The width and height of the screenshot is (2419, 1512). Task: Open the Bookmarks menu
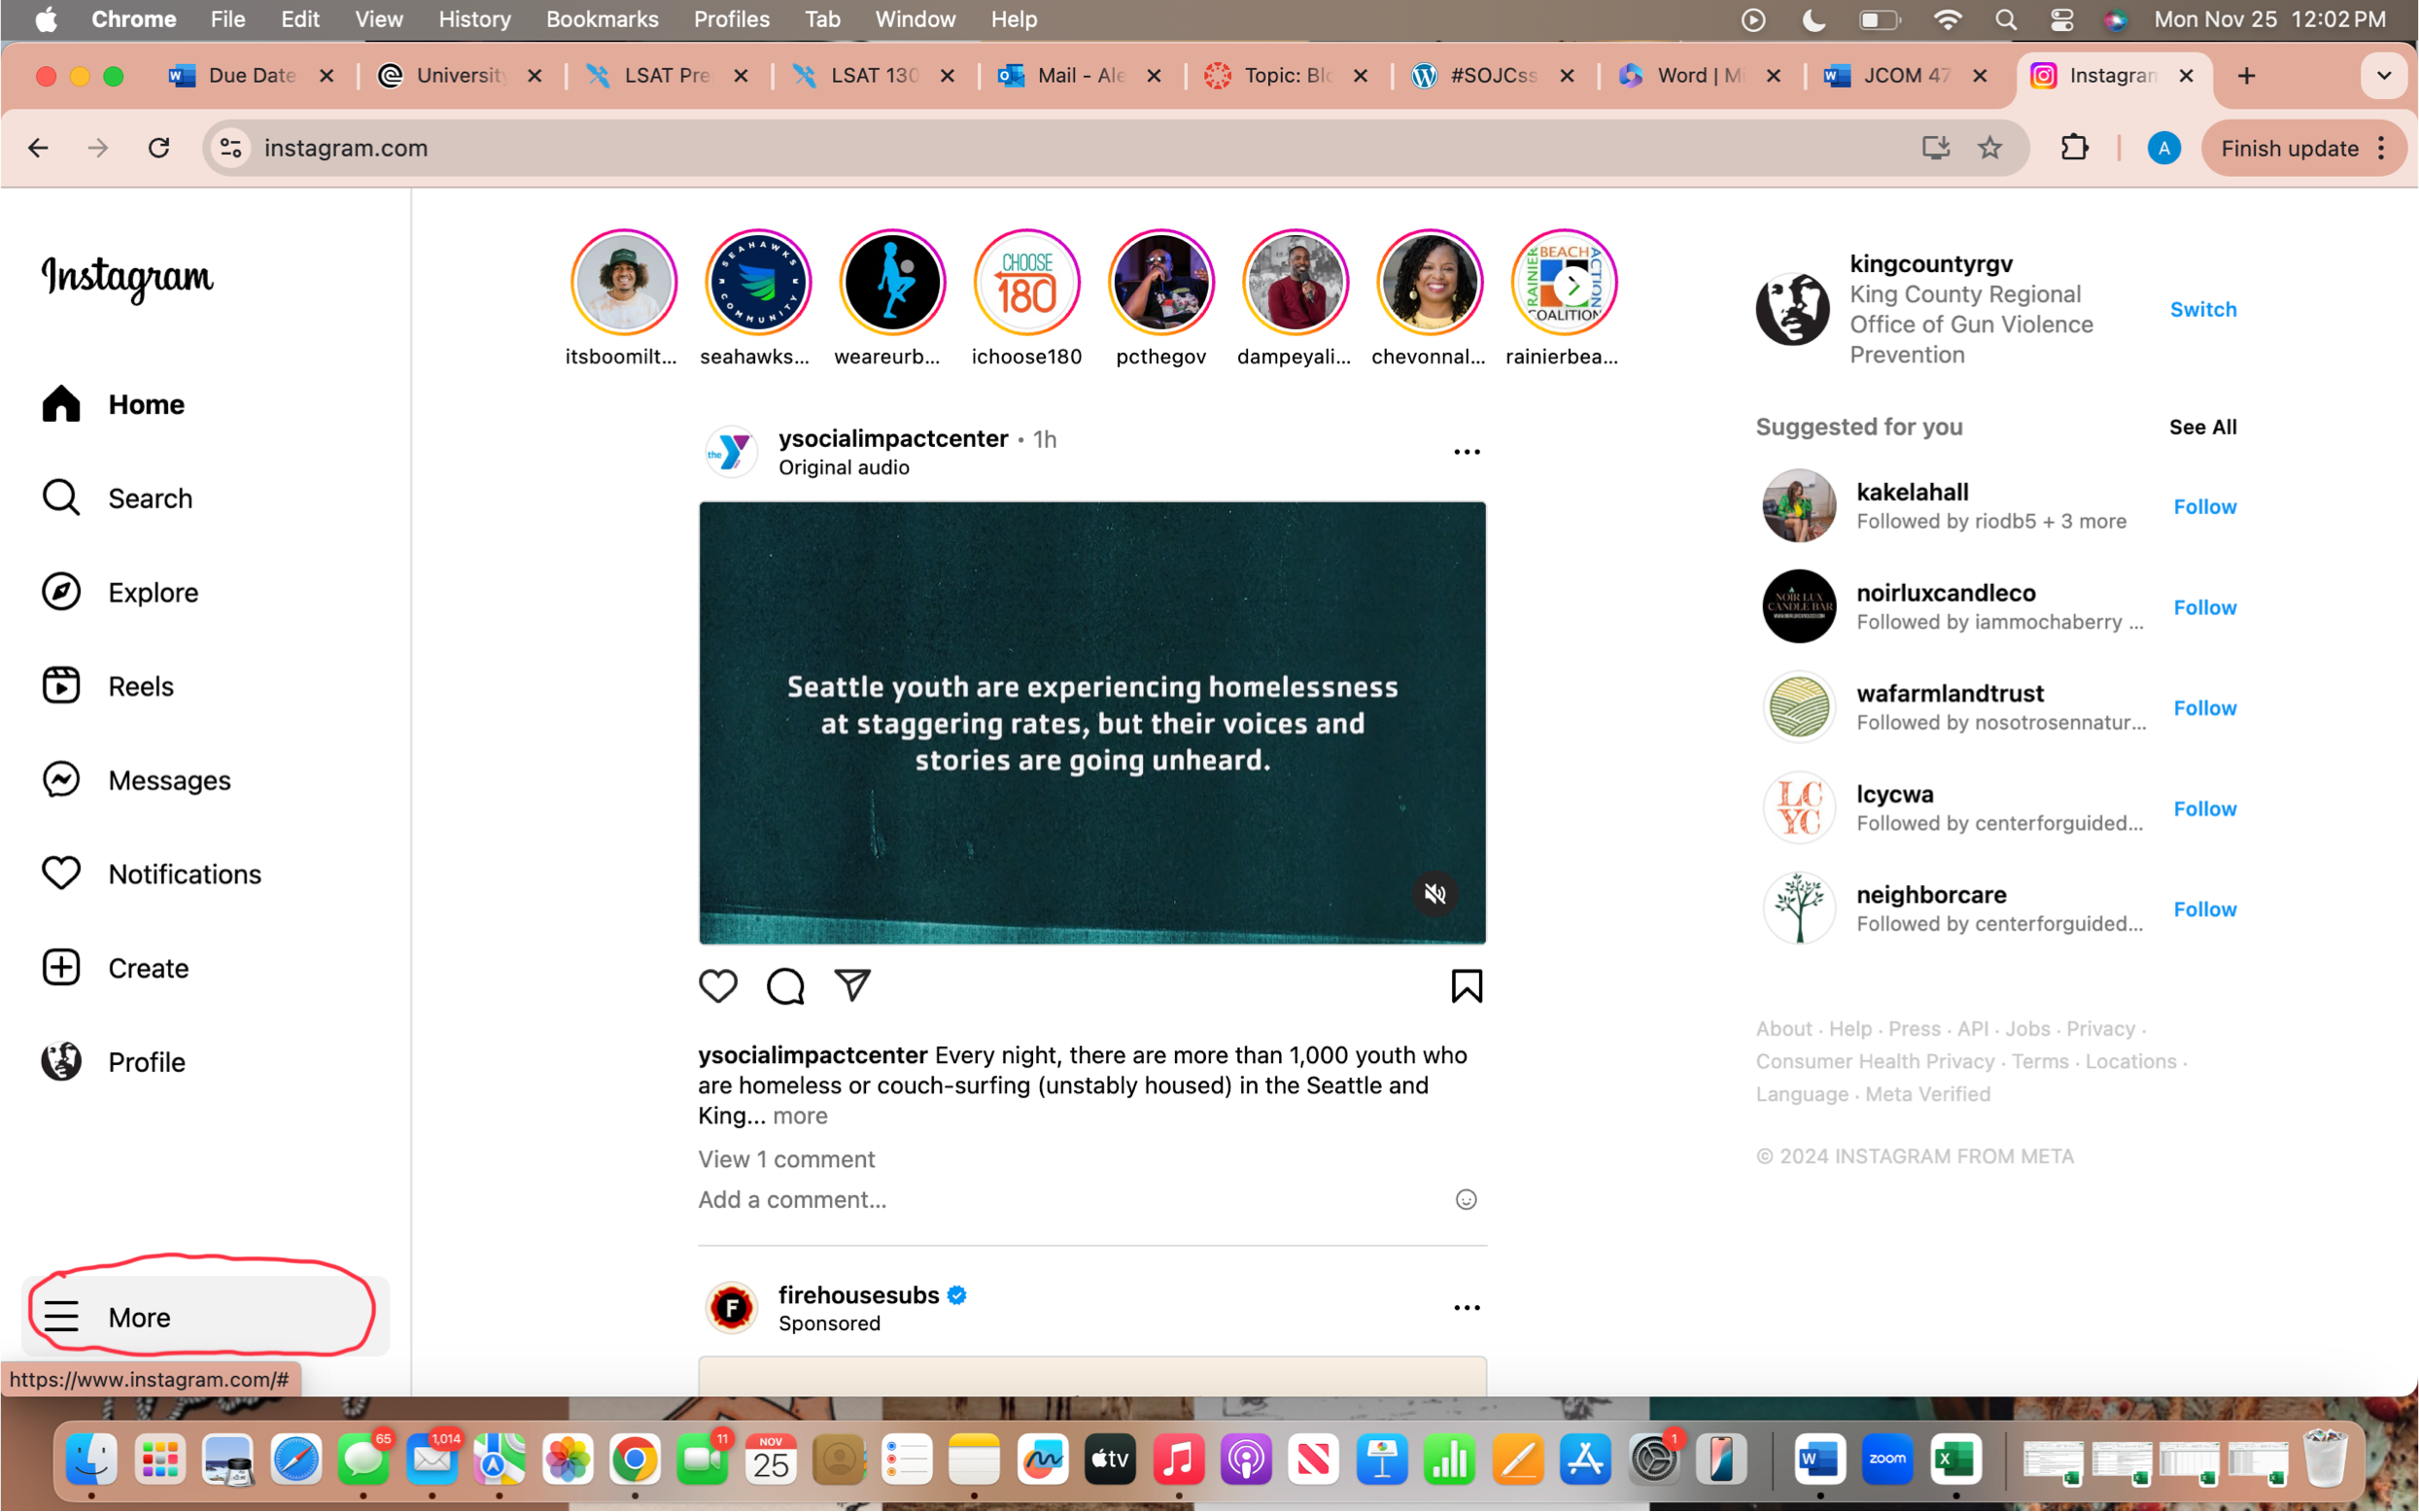(x=602, y=19)
